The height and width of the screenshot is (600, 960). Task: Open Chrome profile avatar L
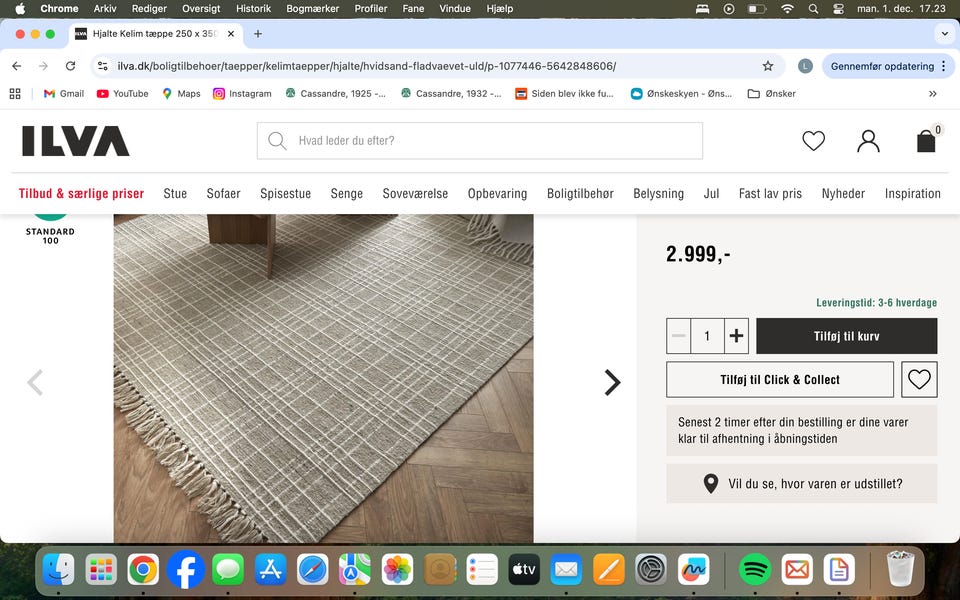pos(805,66)
